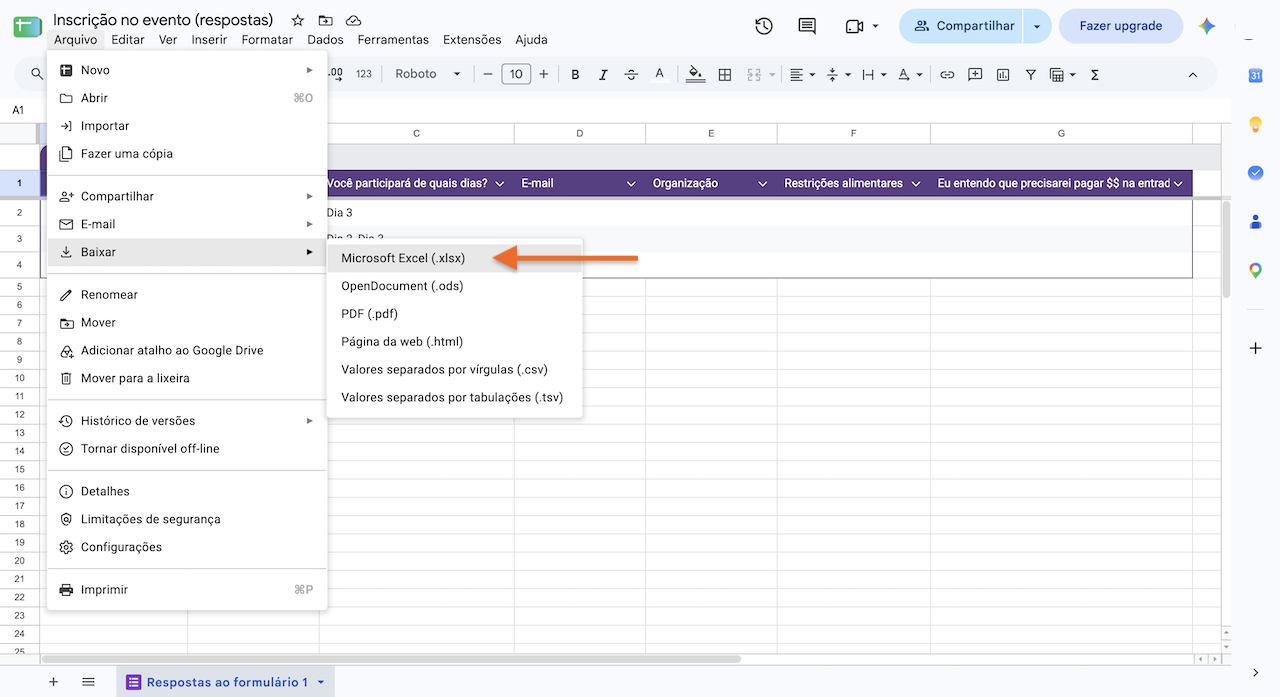
Task: Open the Roboto font dropdown
Action: point(428,74)
